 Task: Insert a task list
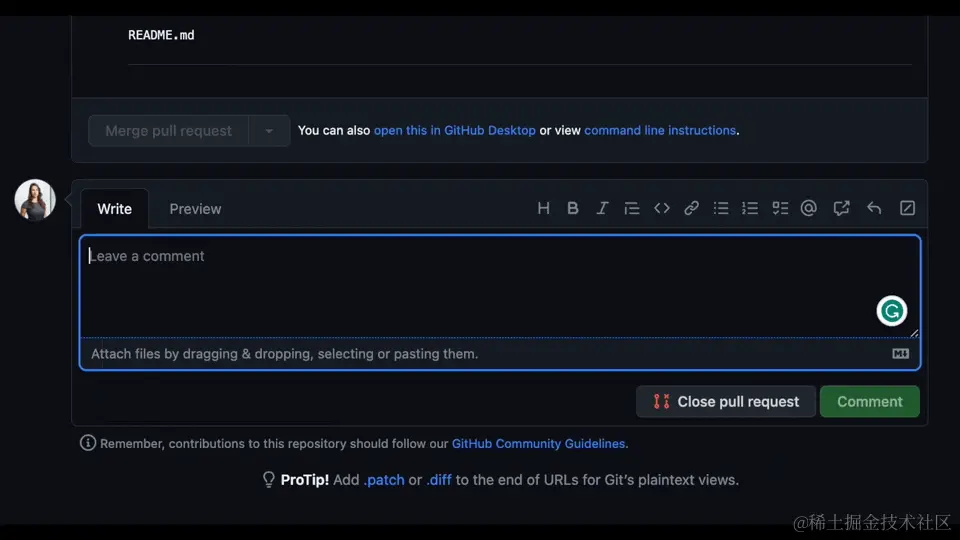780,208
